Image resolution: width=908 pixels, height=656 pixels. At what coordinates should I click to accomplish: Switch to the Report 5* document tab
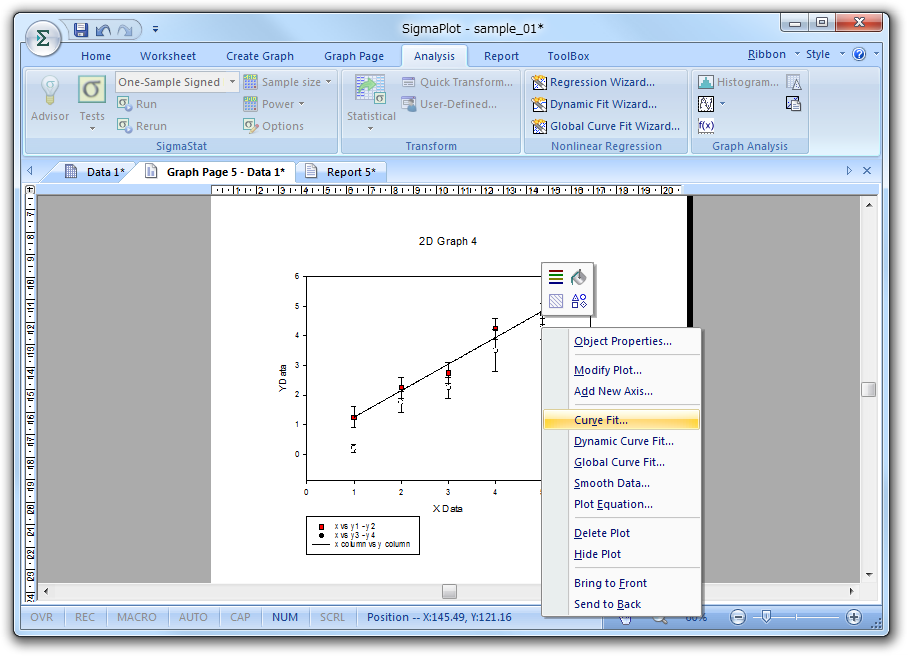click(341, 172)
